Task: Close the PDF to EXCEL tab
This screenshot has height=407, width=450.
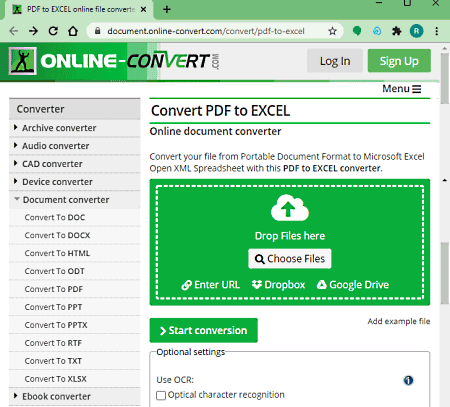Action: [x=143, y=9]
